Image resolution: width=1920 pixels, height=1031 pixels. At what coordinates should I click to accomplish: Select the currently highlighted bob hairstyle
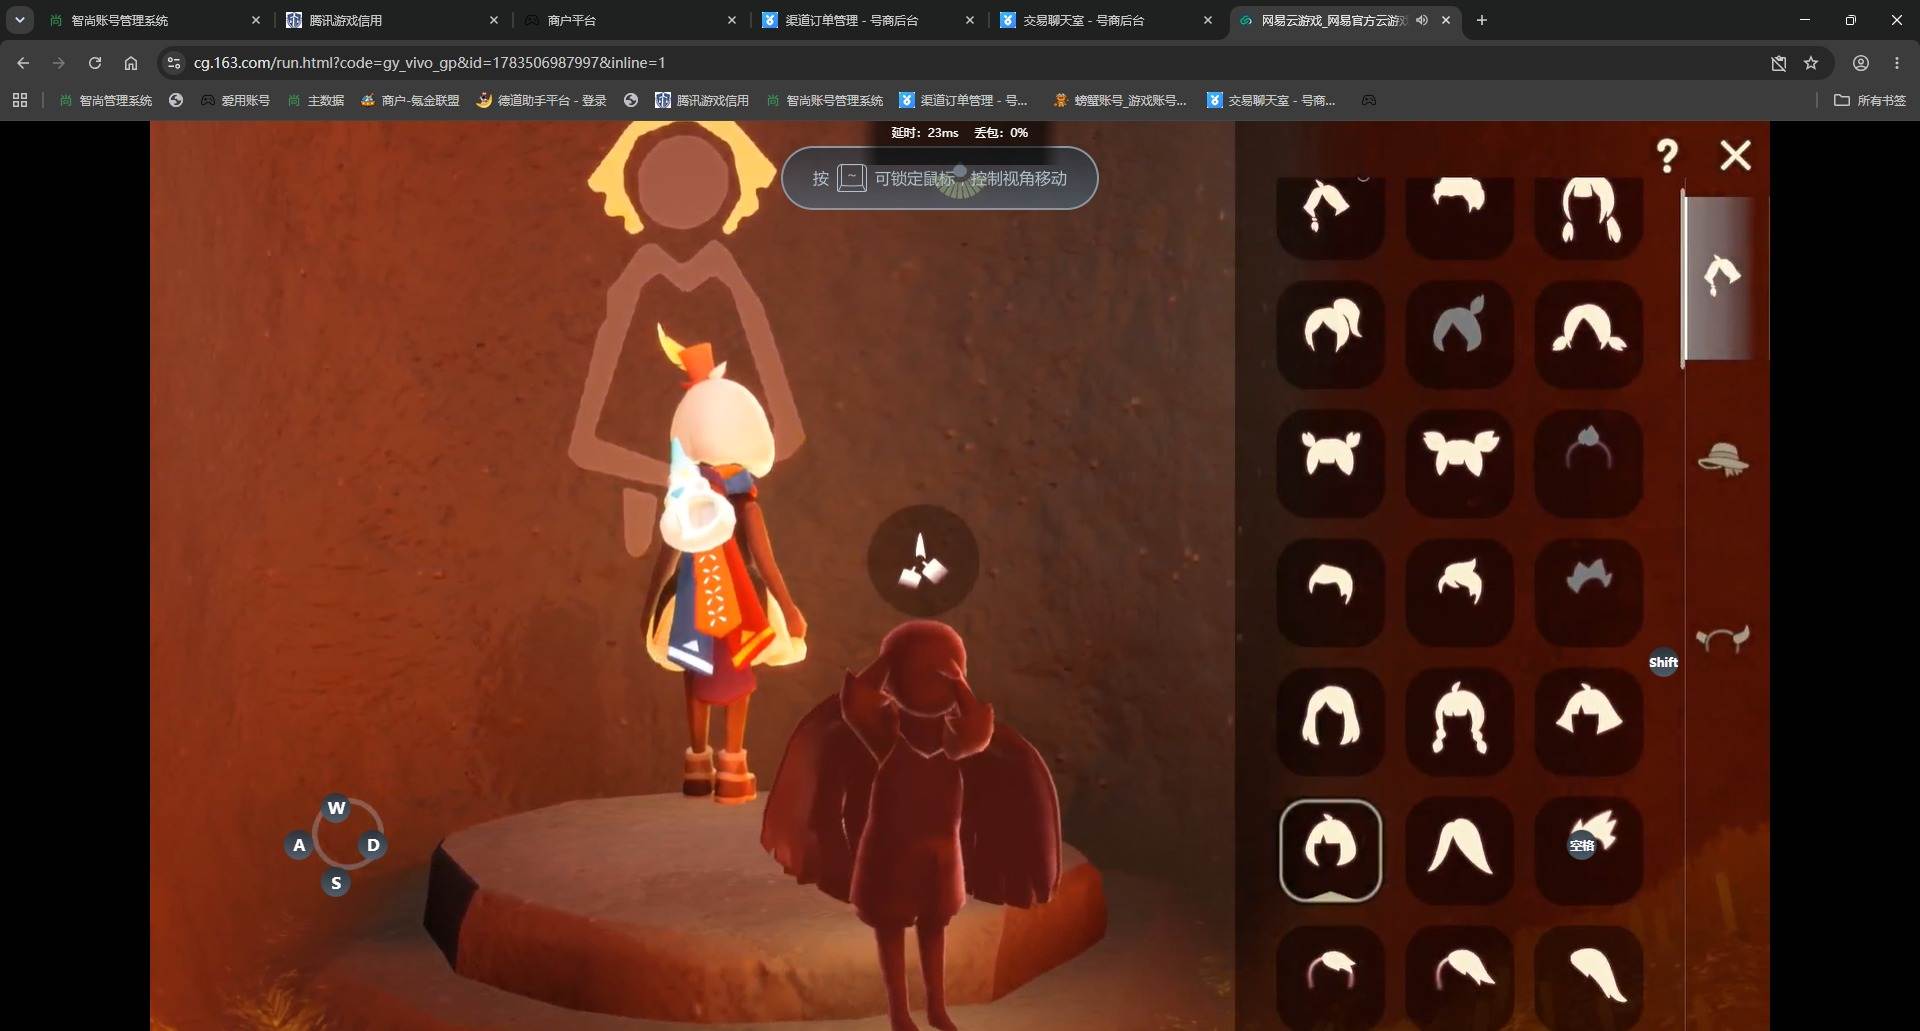pos(1330,850)
